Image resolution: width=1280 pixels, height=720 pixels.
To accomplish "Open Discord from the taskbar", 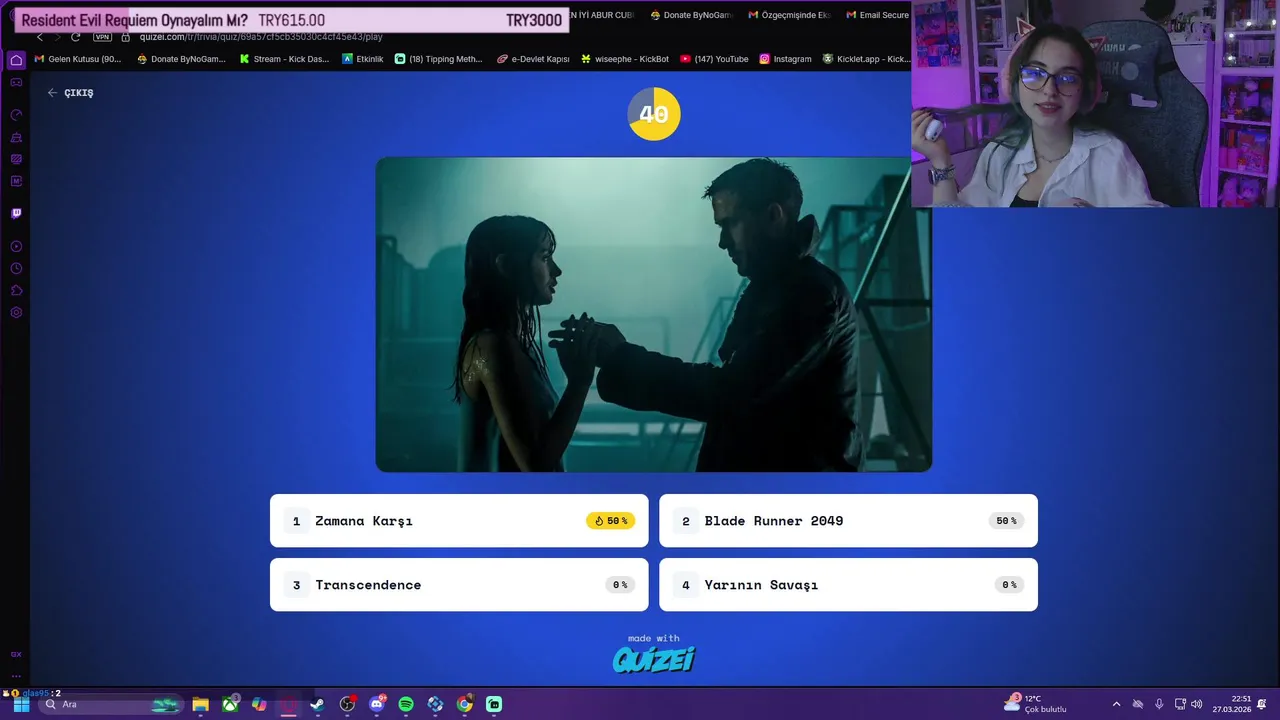I will pyautogui.click(x=377, y=704).
